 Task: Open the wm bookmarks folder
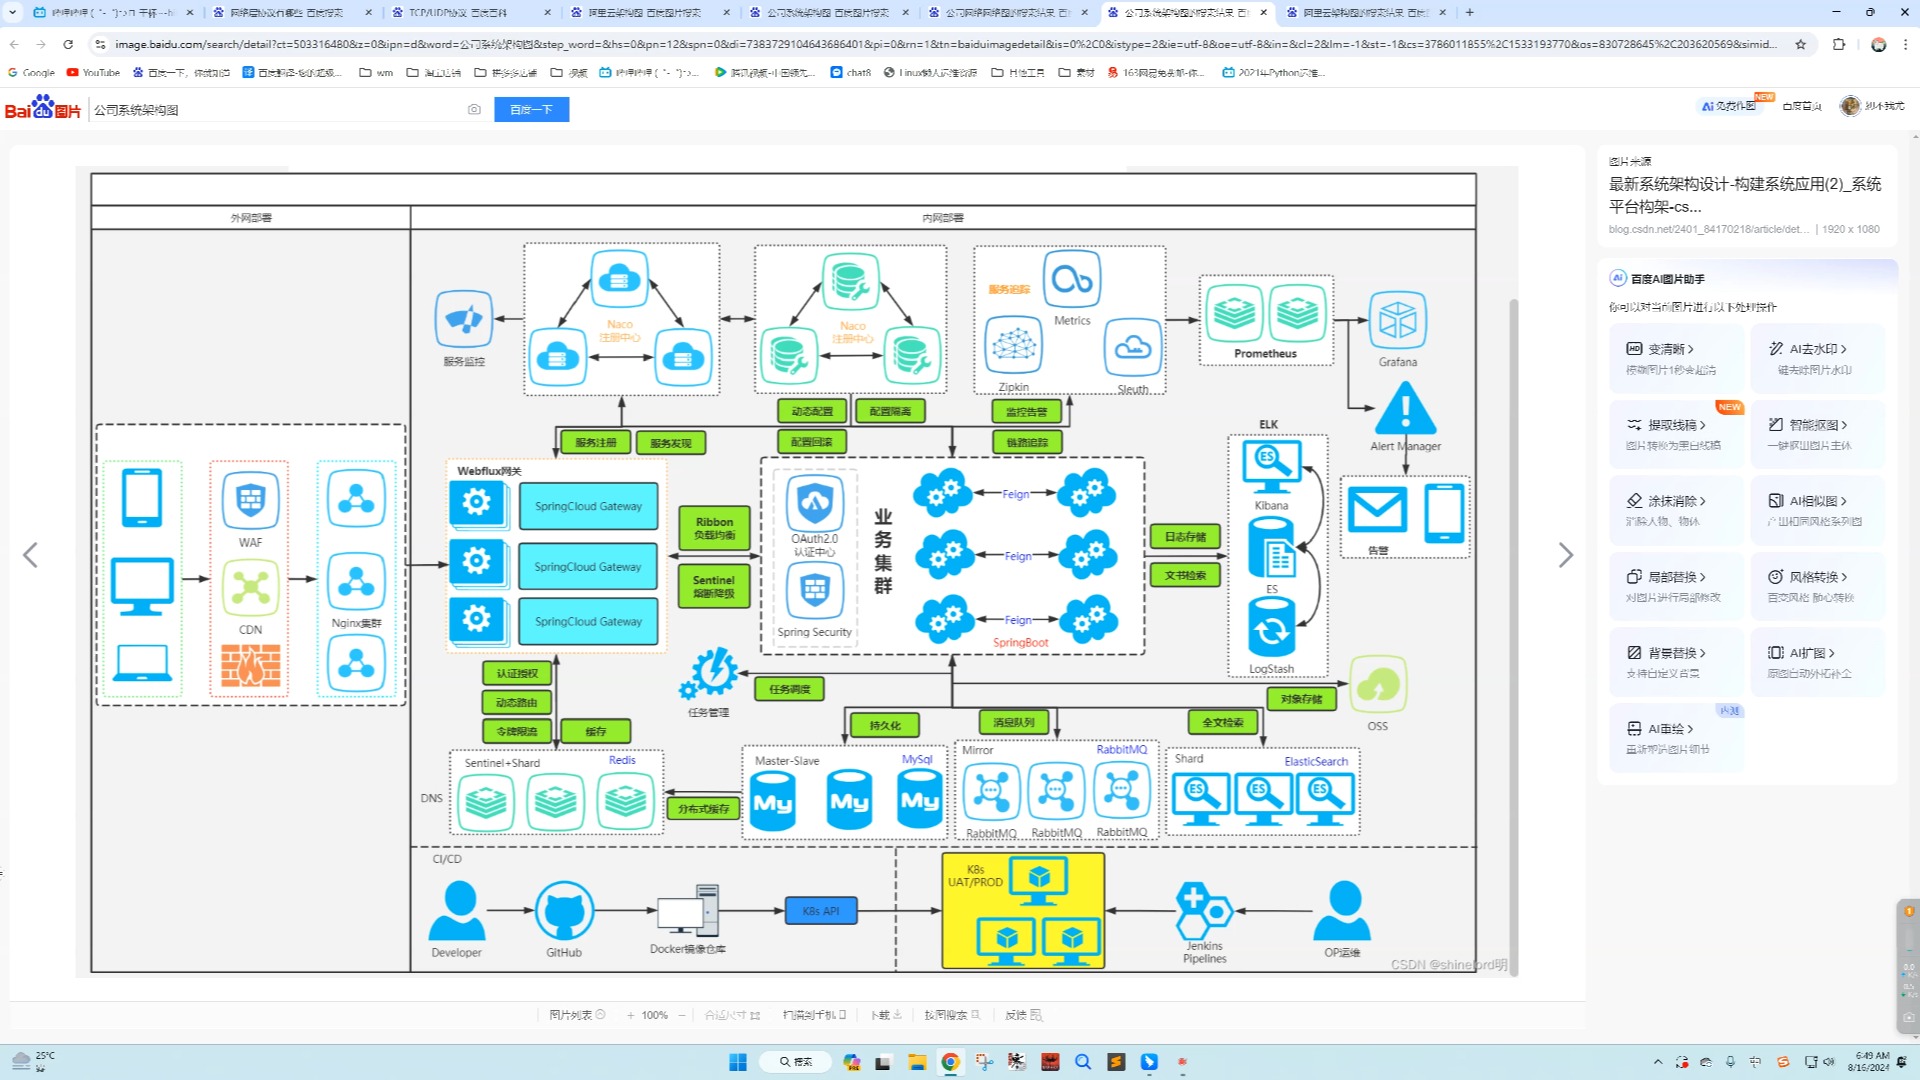click(376, 72)
